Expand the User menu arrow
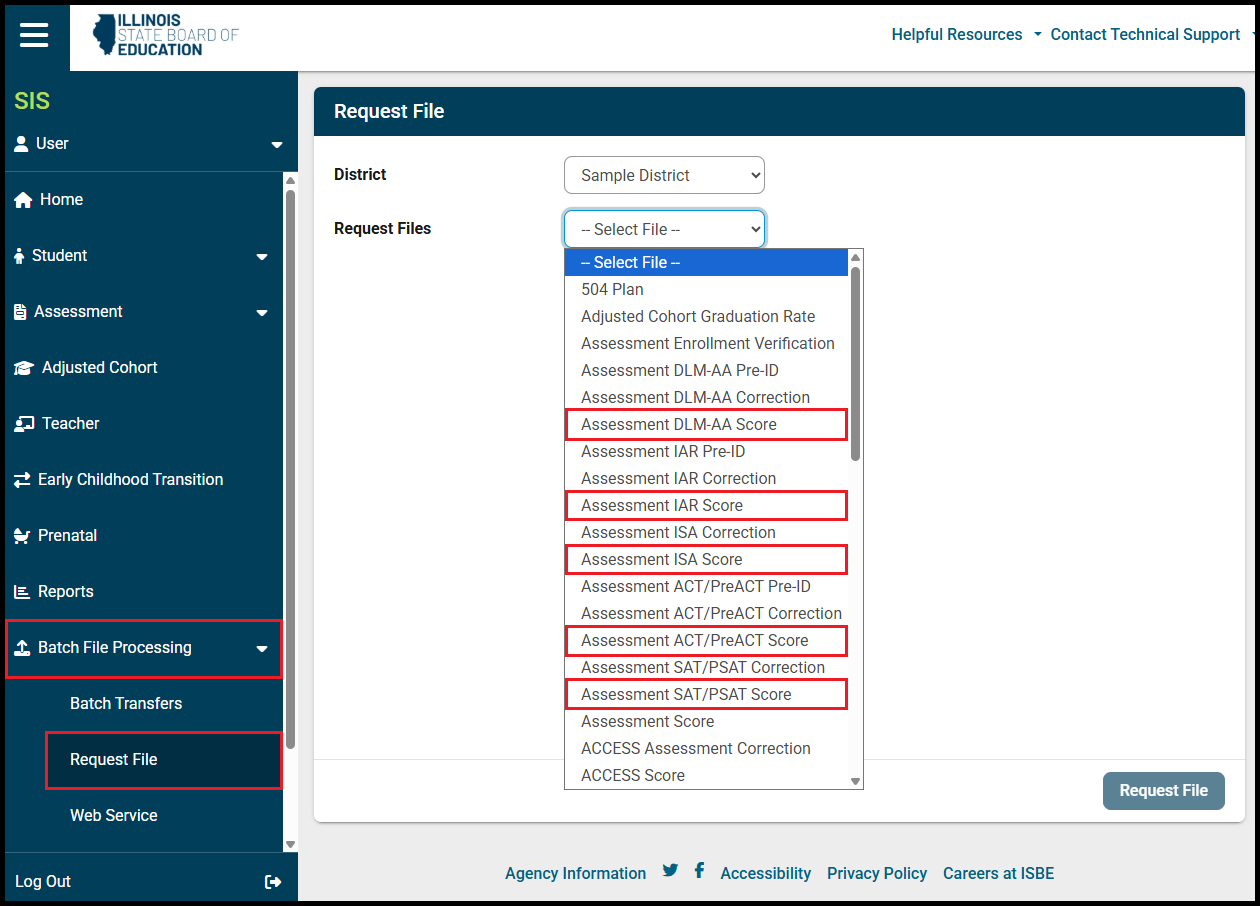This screenshot has height=906, width=1260. [277, 145]
